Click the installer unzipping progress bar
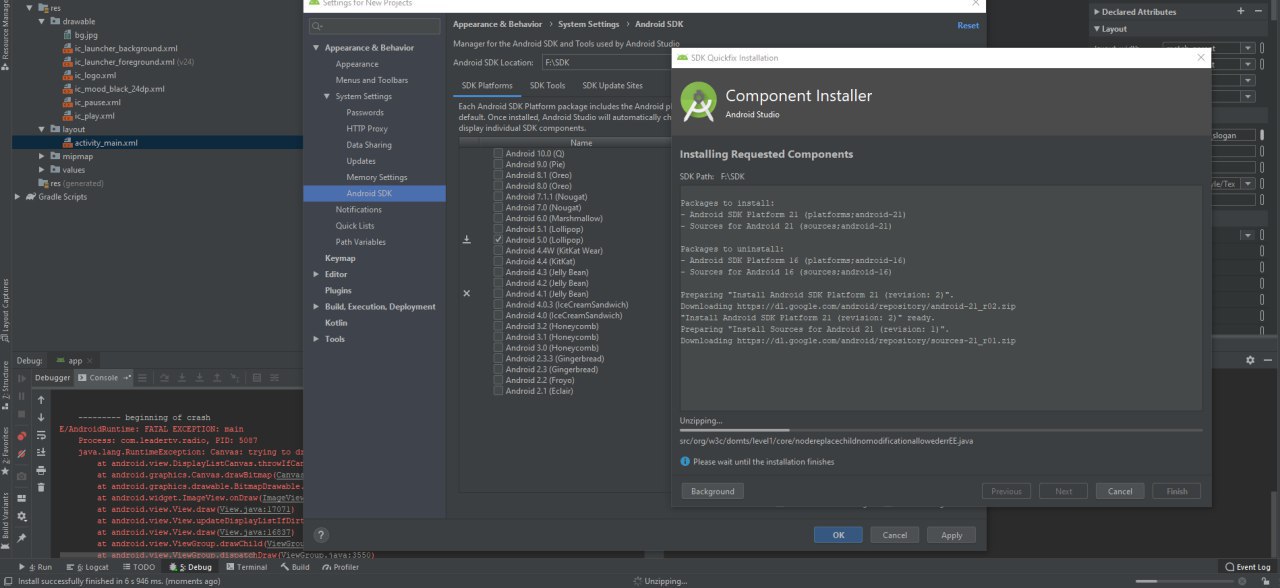The image size is (1280, 588). click(940, 430)
